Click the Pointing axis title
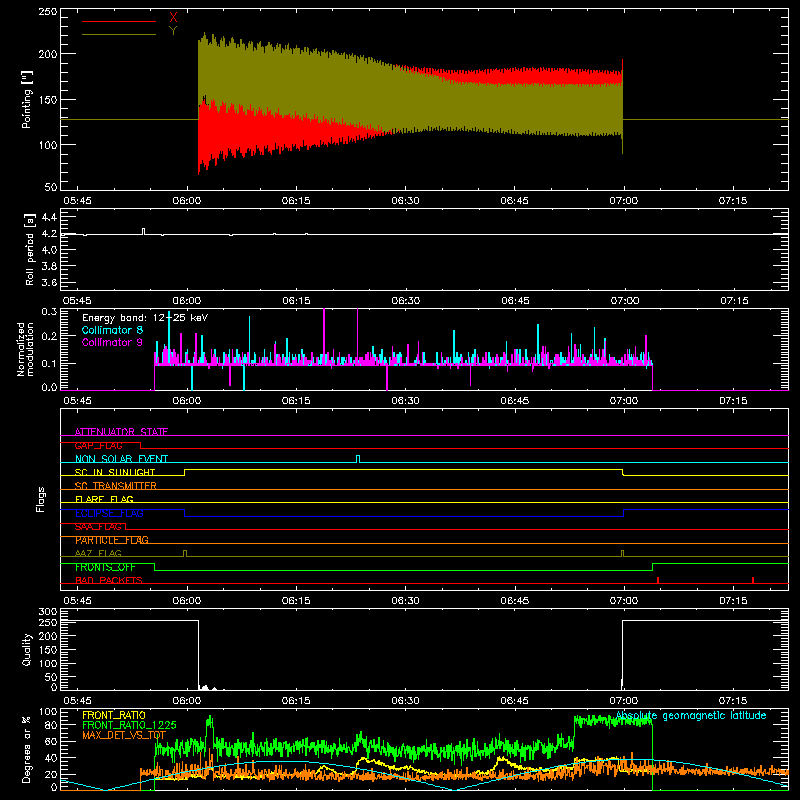The image size is (800, 800). [x=27, y=99]
